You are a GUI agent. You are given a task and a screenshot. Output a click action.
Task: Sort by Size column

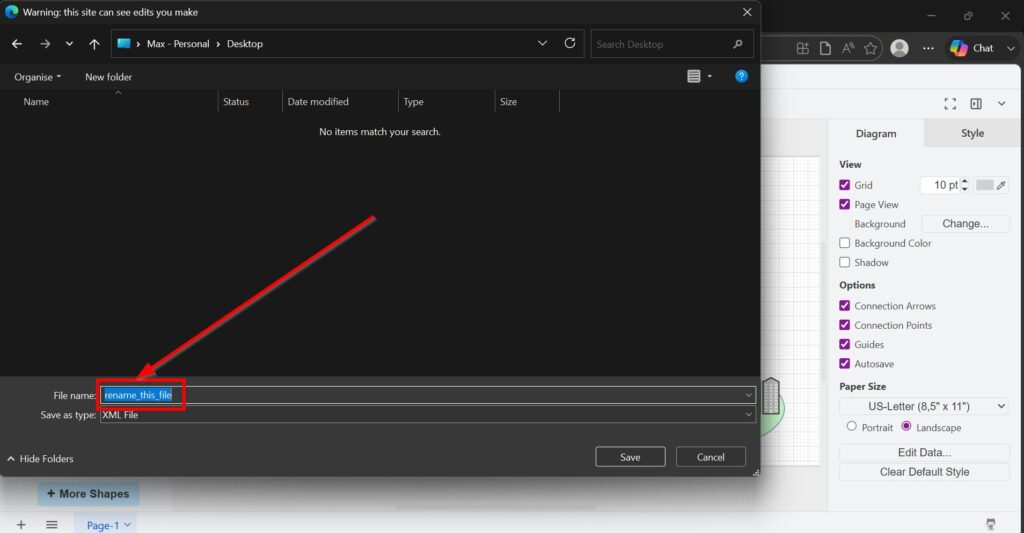click(x=508, y=101)
